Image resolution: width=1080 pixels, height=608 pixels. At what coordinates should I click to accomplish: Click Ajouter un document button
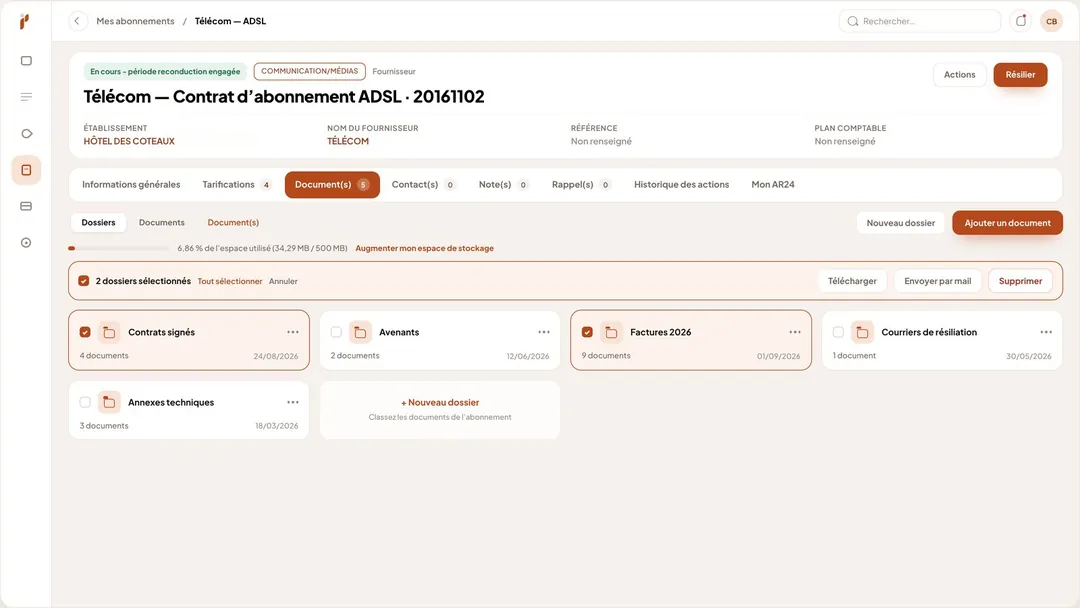1007,222
